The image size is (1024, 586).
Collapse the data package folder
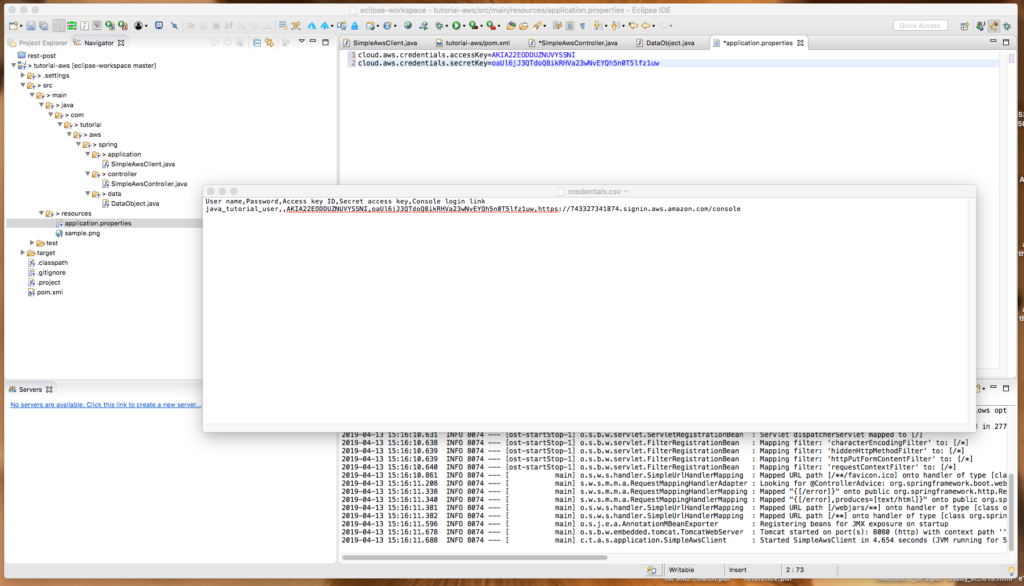pyautogui.click(x=88, y=193)
